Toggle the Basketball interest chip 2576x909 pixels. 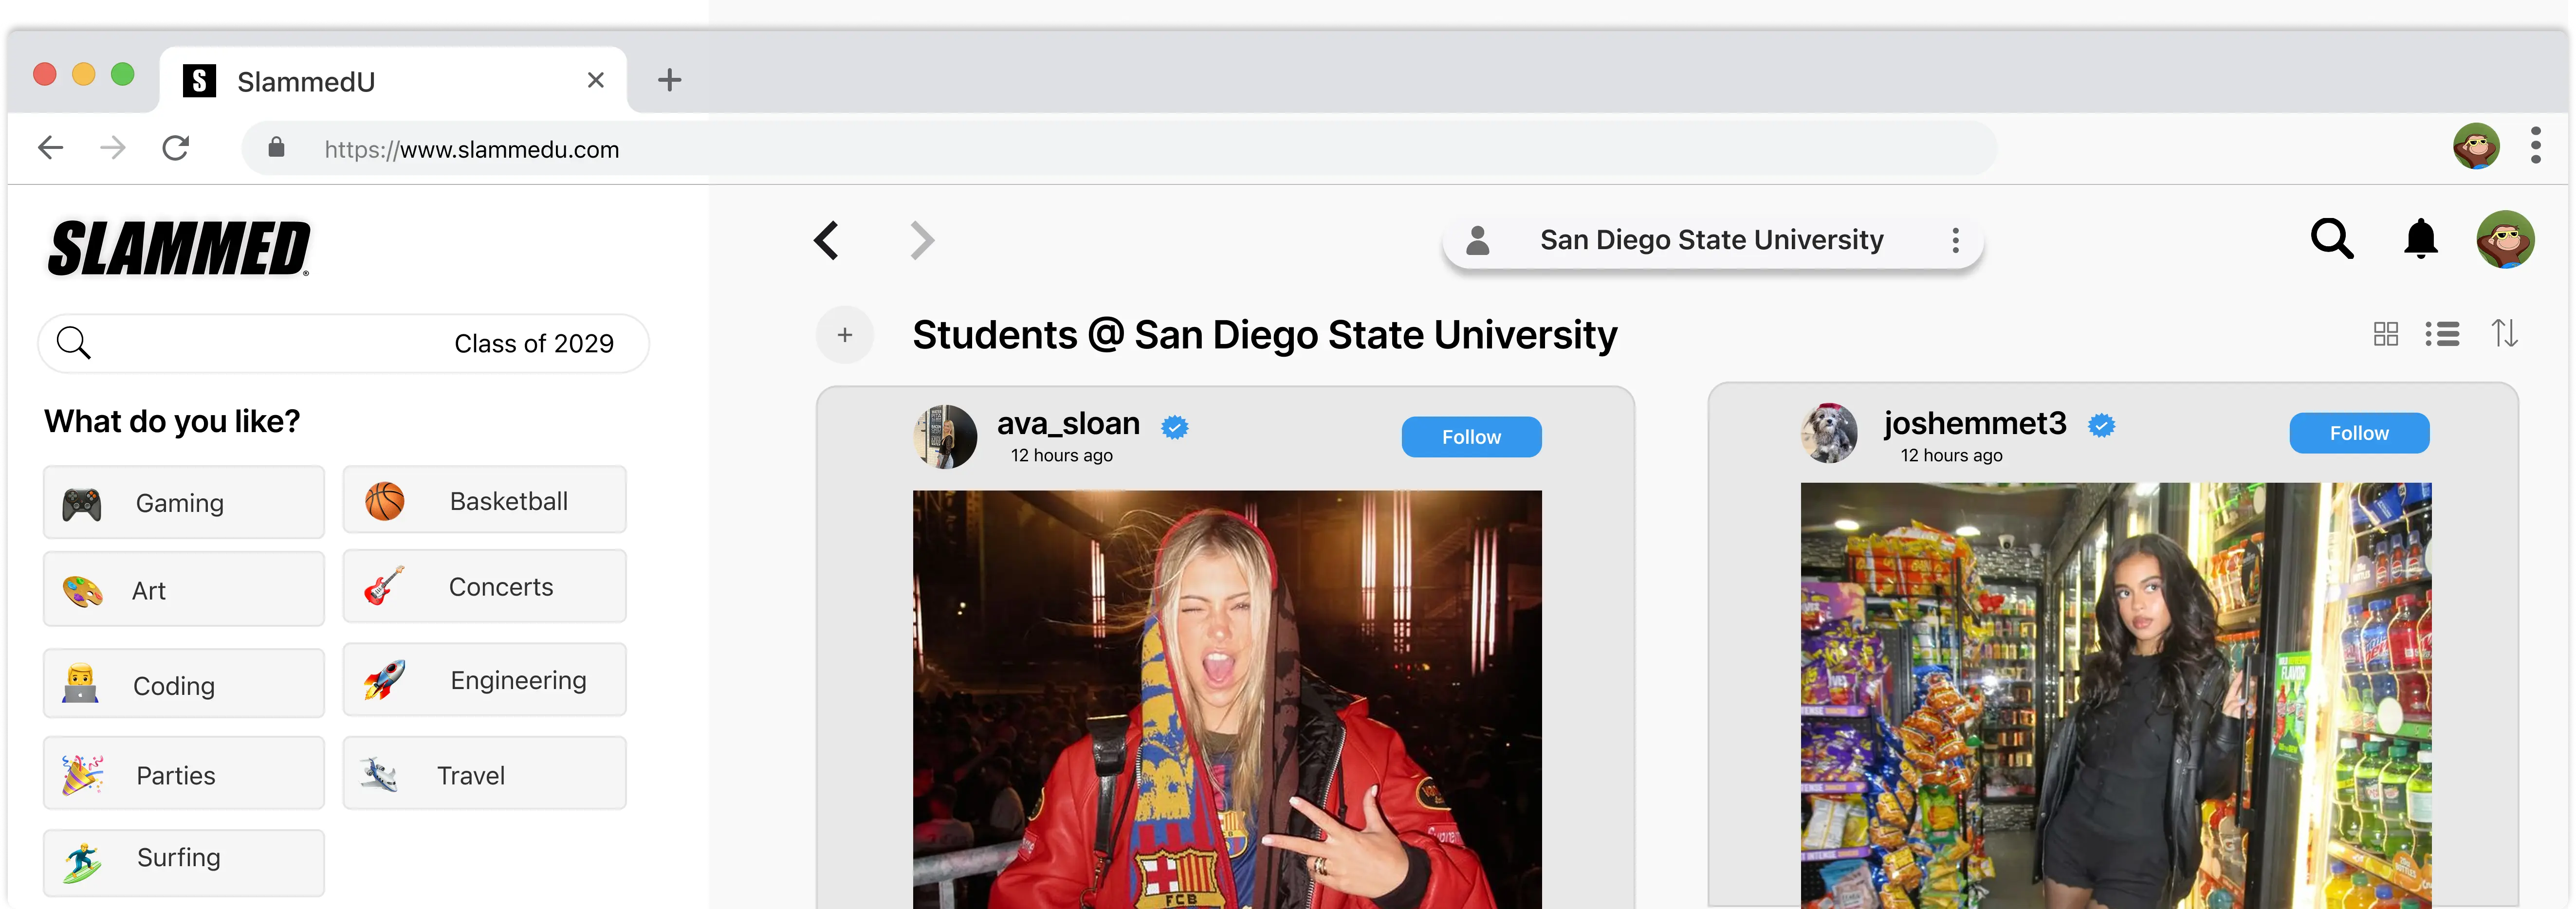pos(484,500)
